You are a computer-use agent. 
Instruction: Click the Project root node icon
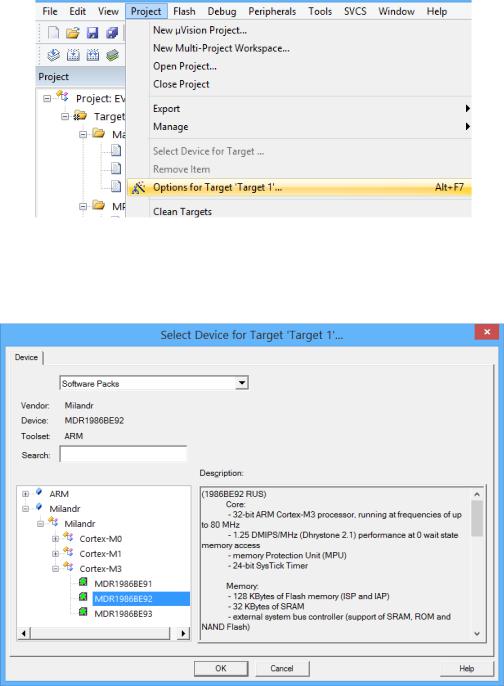tap(63, 96)
